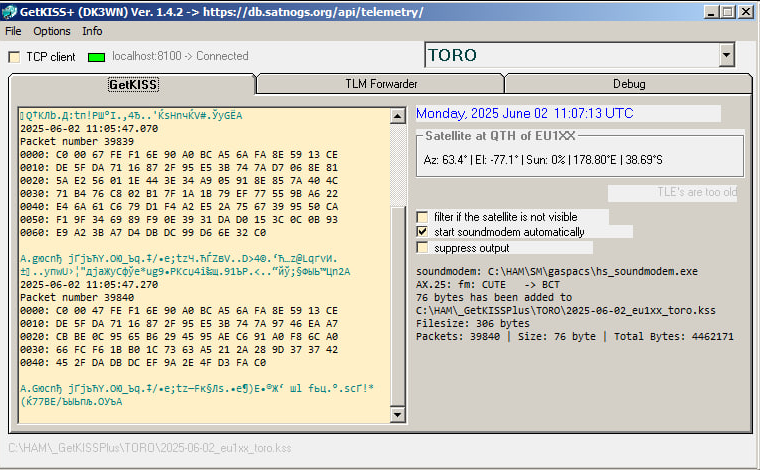The image size is (760, 470).
Task: Toggle filter if satellite is not visible
Action: tap(423, 217)
